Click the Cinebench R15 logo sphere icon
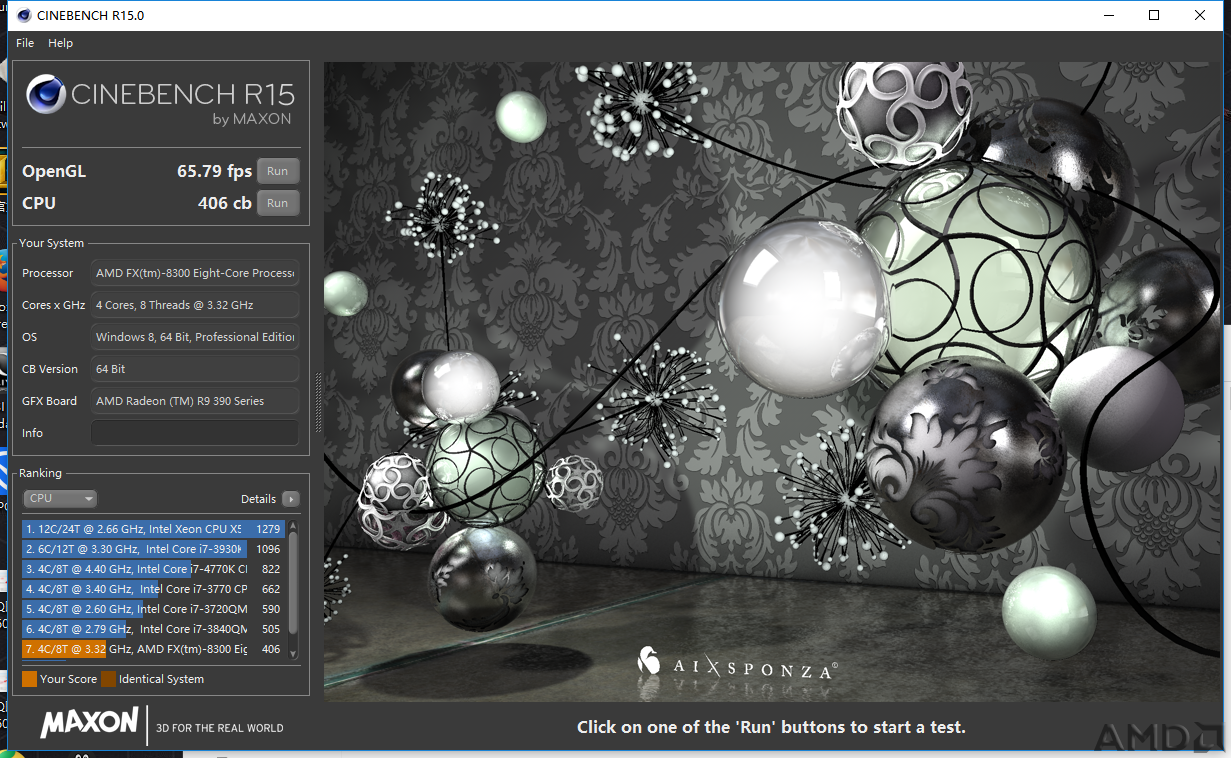This screenshot has width=1231, height=758. pyautogui.click(x=46, y=94)
